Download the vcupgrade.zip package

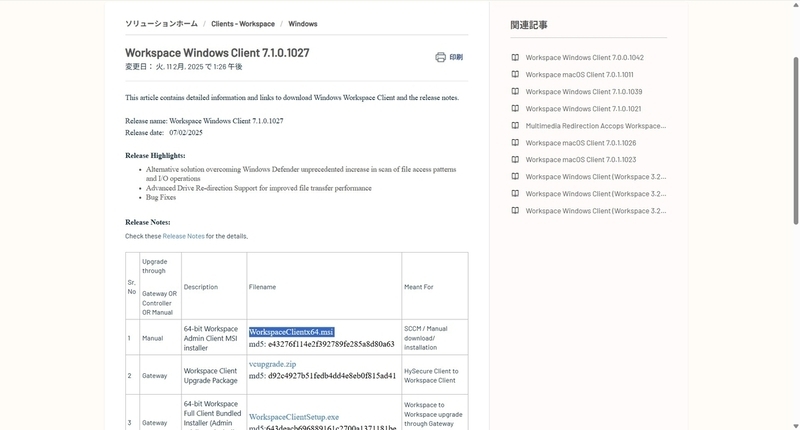272,364
